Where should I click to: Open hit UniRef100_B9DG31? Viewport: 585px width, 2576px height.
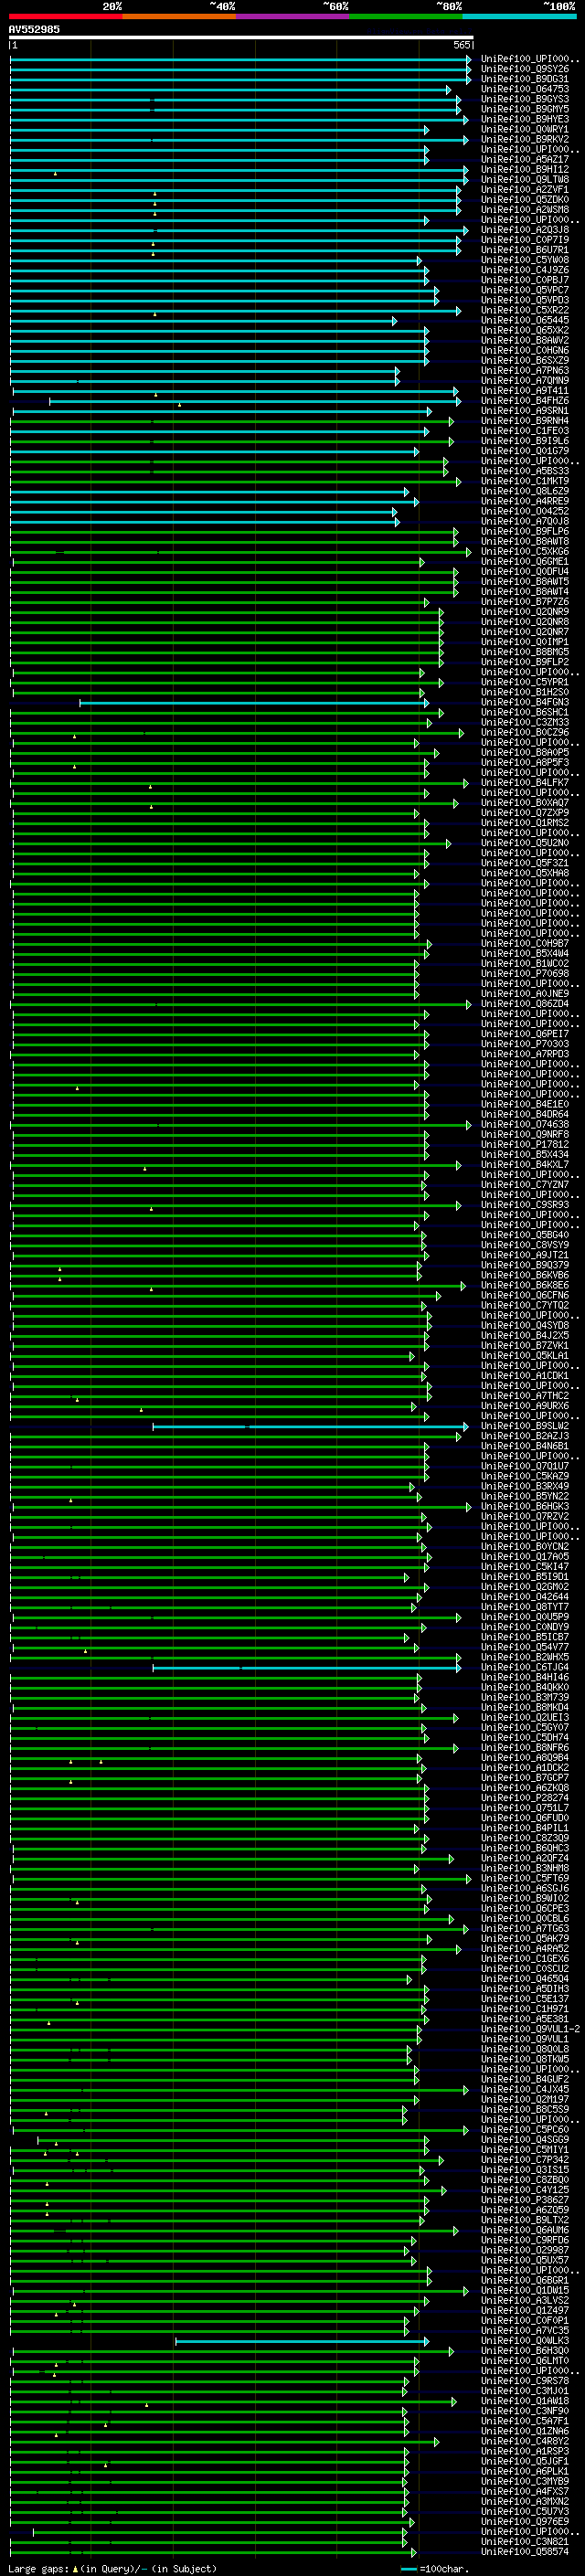[x=525, y=79]
